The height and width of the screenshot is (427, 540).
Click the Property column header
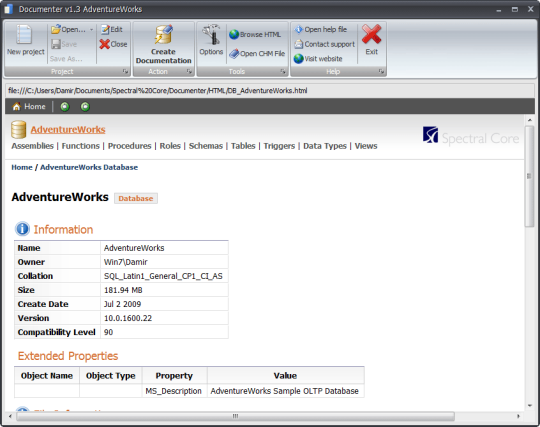pos(174,376)
